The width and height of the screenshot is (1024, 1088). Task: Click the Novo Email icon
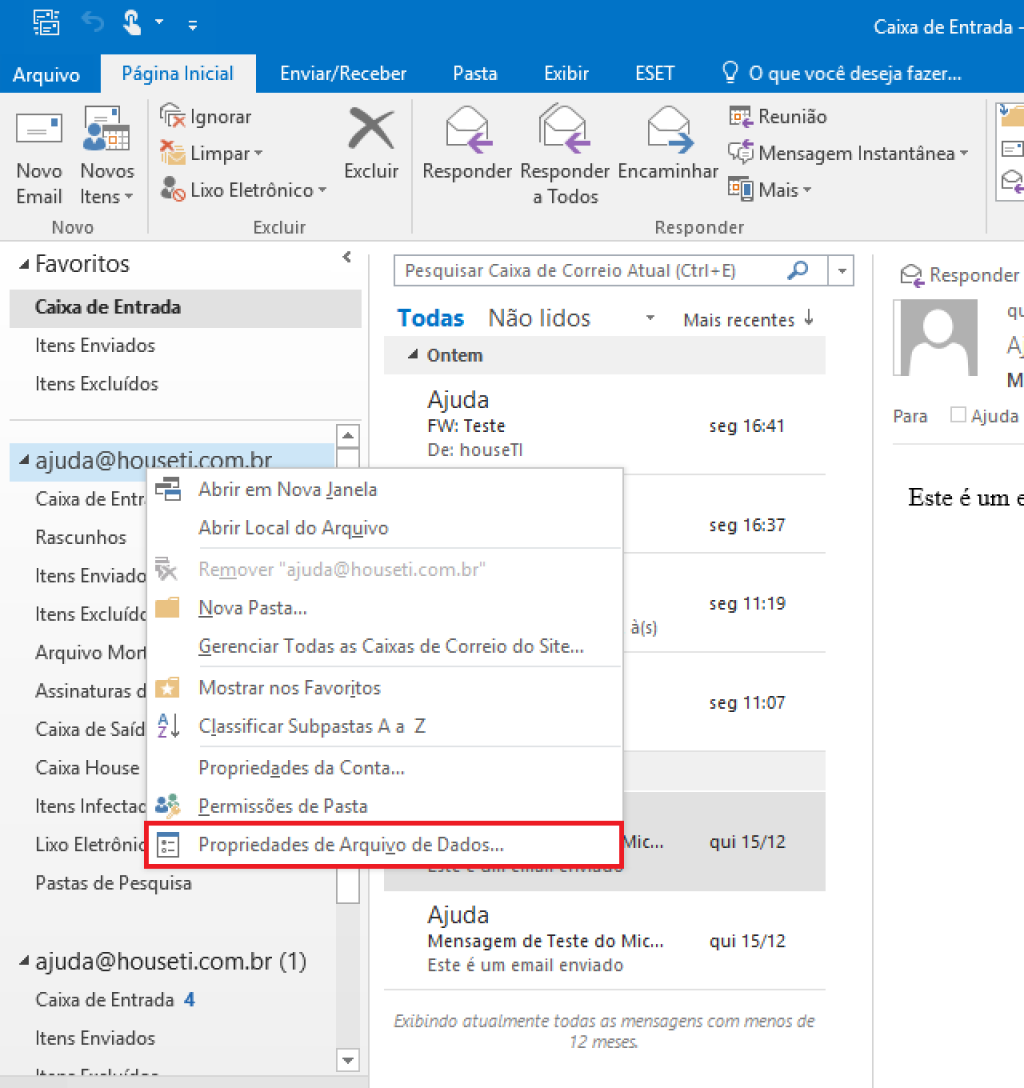(39, 129)
